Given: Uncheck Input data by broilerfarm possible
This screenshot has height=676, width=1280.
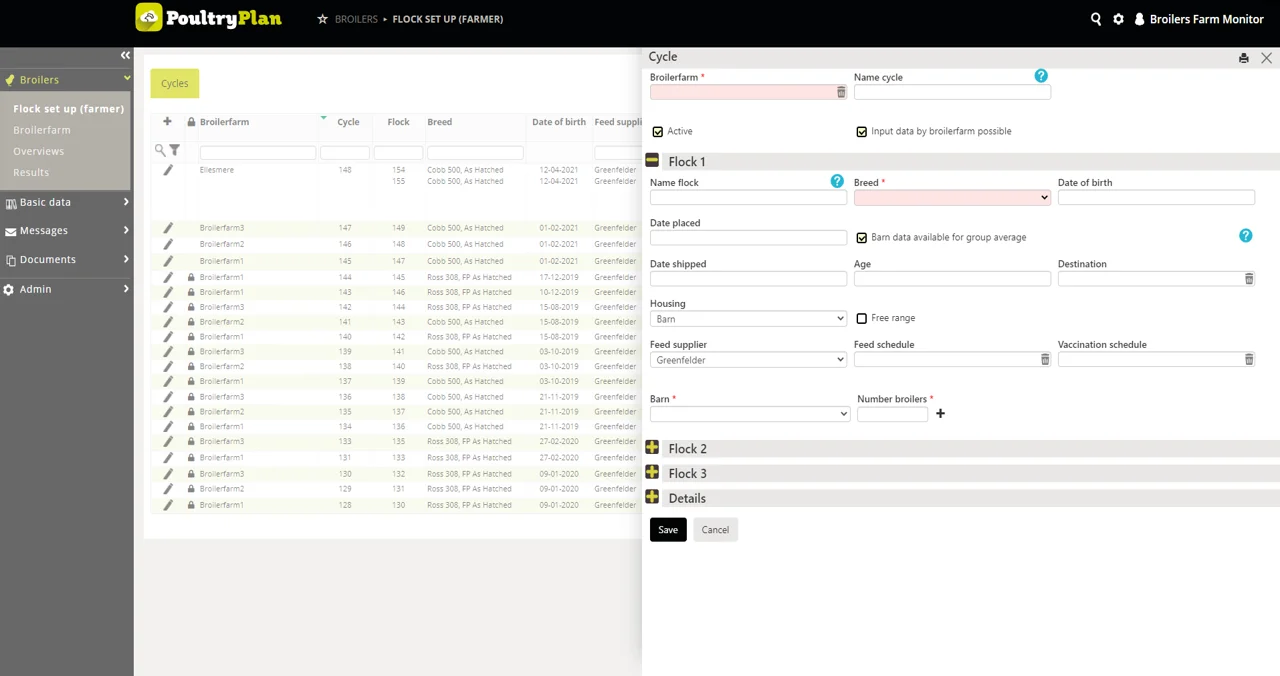Looking at the screenshot, I should click(x=861, y=132).
